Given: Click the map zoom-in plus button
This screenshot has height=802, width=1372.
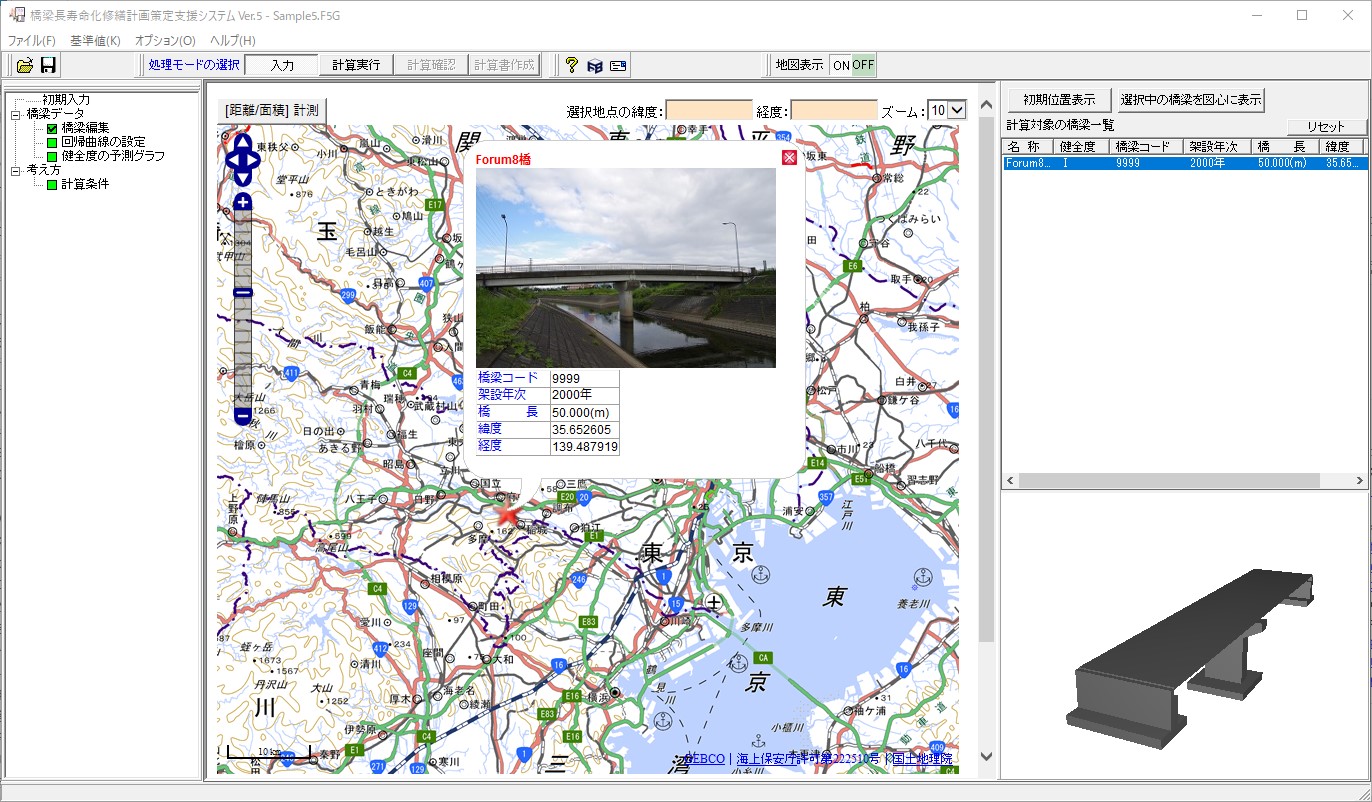Looking at the screenshot, I should click(243, 203).
